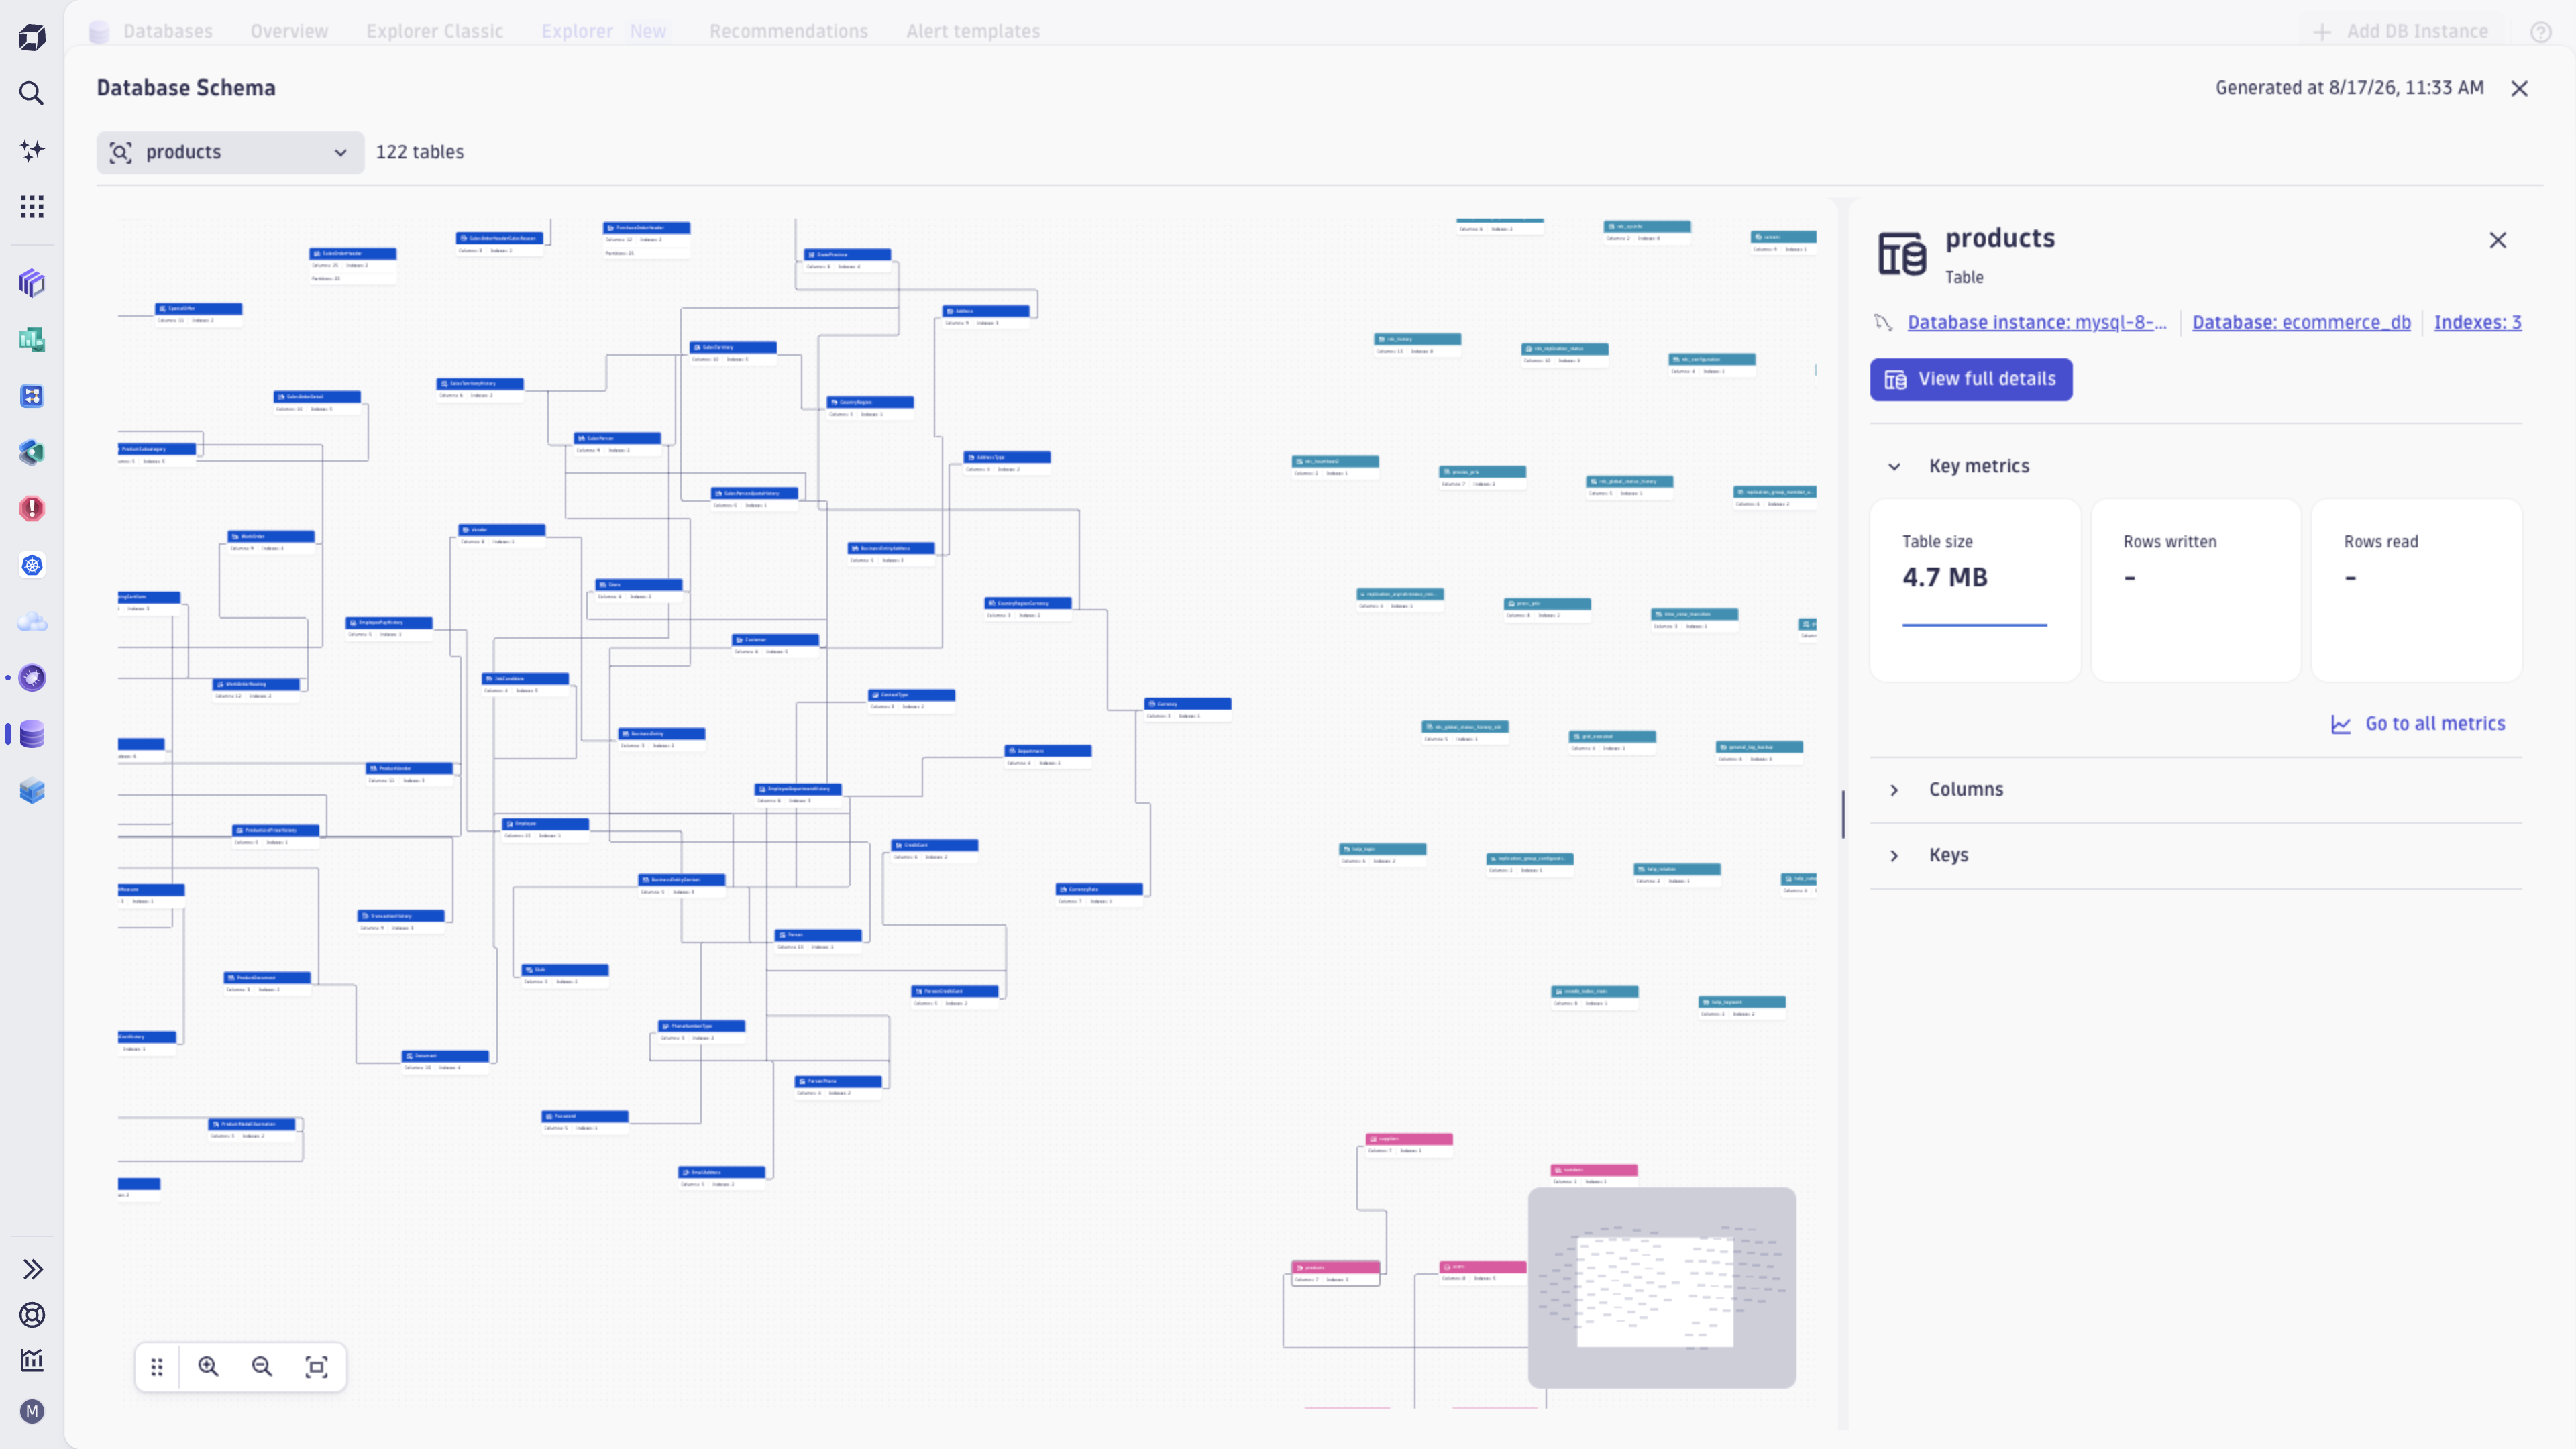
Task: Select the Person table node
Action: (818, 940)
